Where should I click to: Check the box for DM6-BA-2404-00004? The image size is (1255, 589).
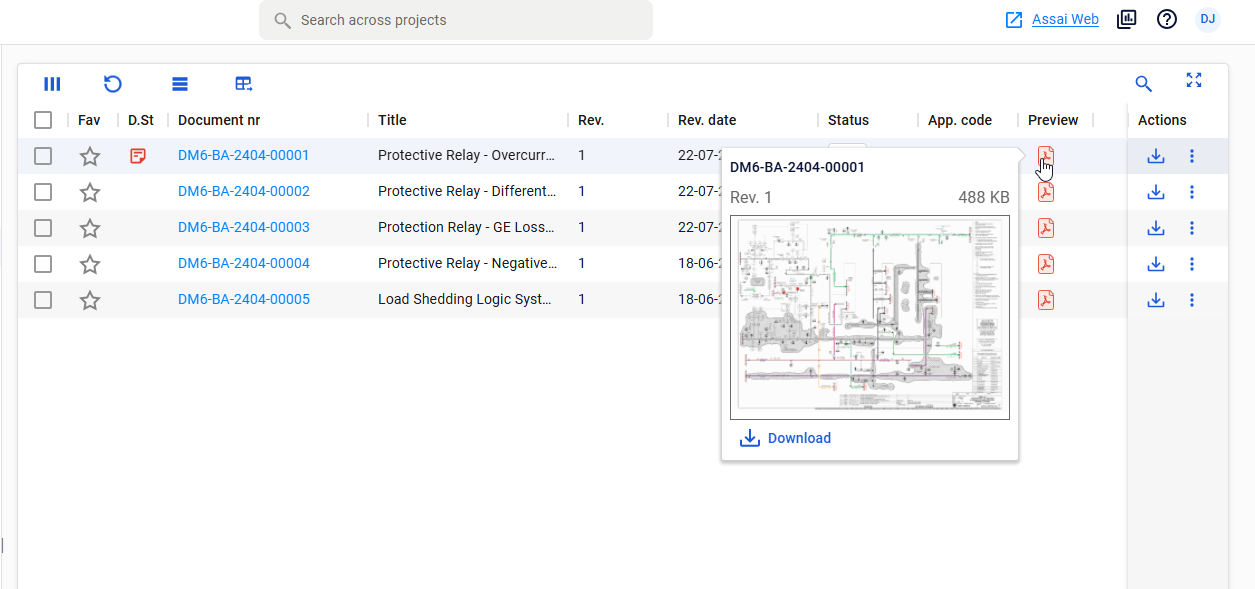click(43, 264)
